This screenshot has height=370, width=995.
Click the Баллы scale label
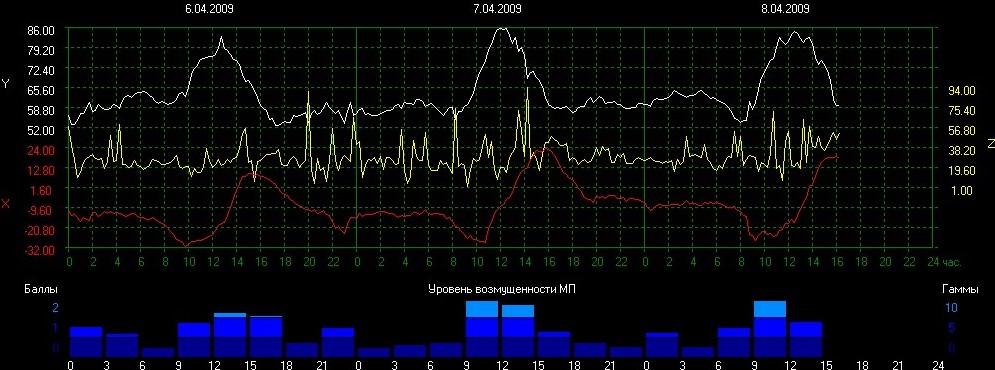tap(41, 289)
